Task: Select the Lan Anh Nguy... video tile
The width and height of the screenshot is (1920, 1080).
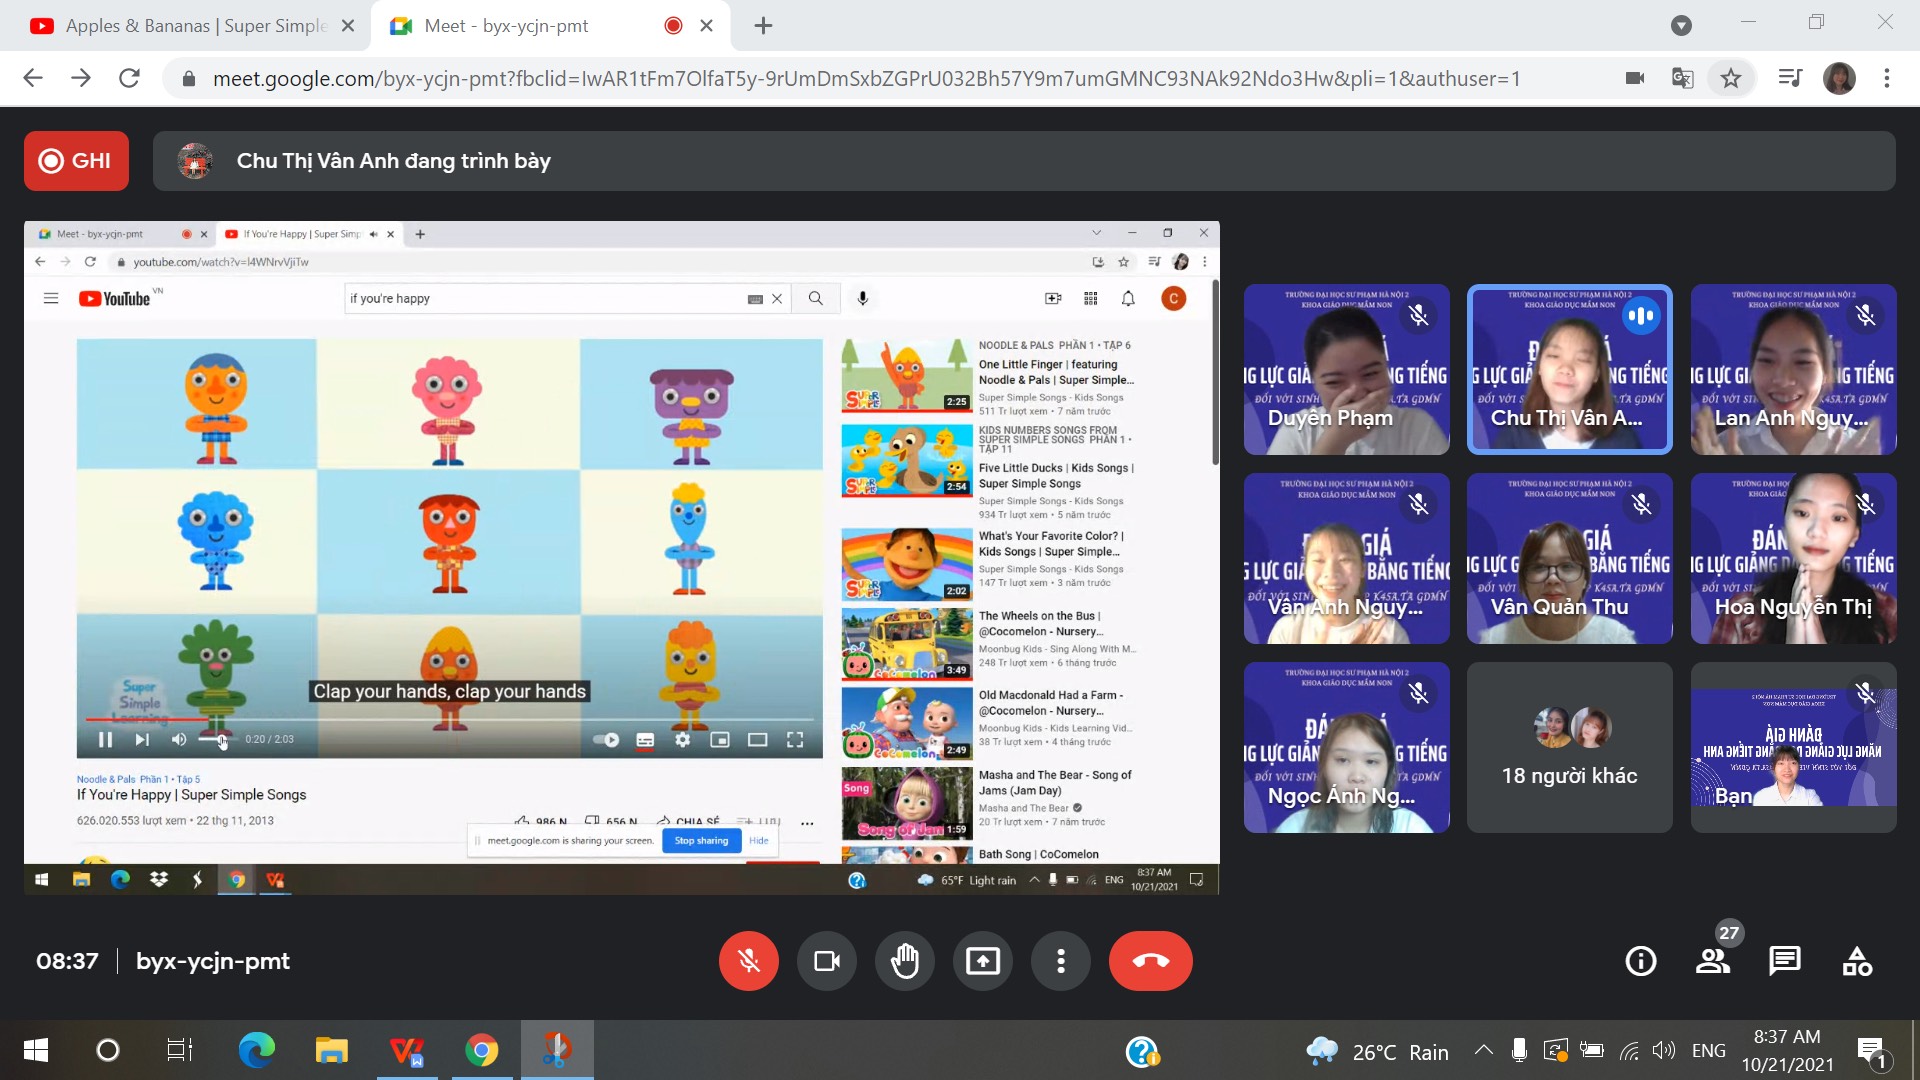Action: click(1793, 369)
